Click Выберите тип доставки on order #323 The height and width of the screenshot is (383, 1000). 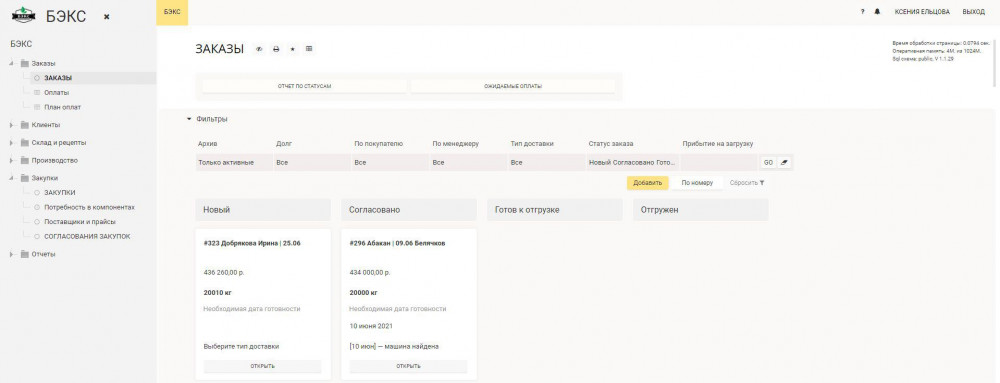click(x=241, y=347)
